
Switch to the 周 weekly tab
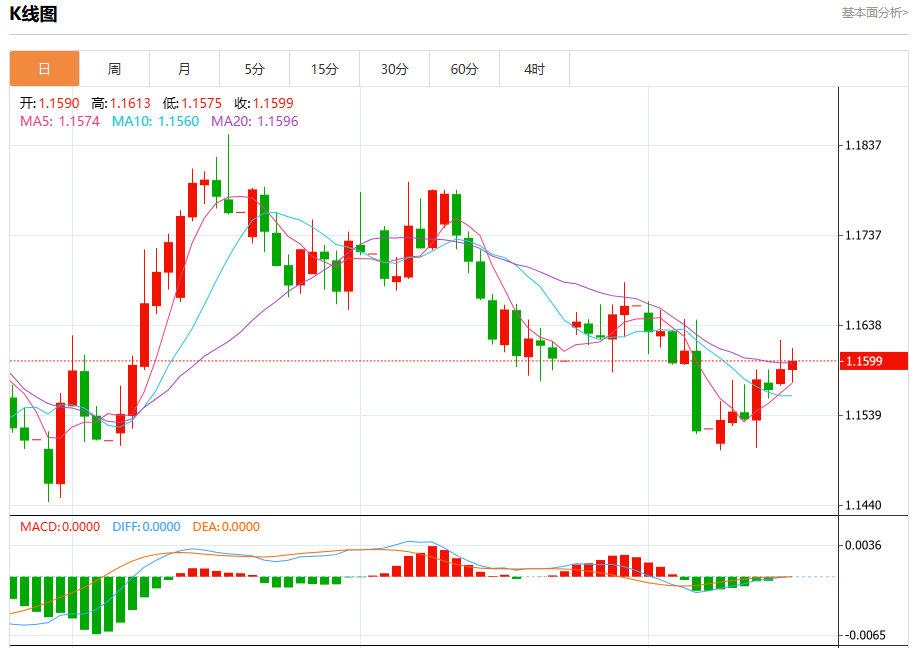[114, 69]
